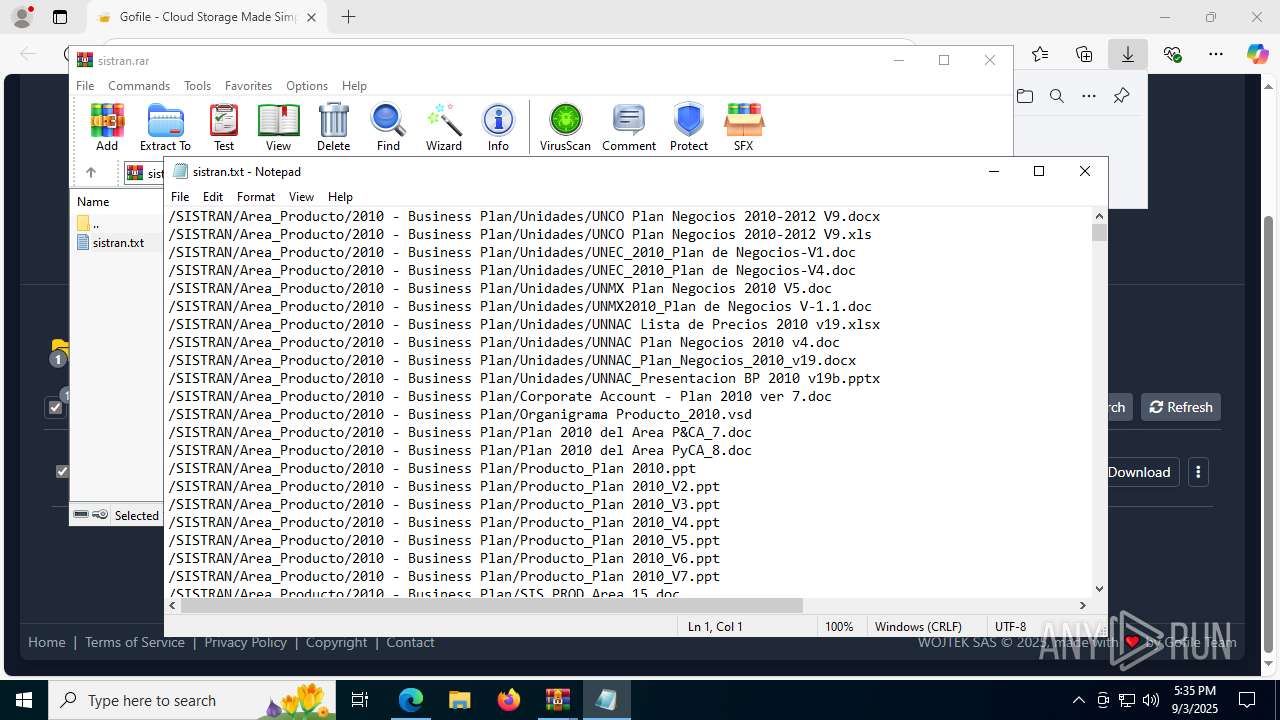Open WinRAR Favorites menu

tap(248, 86)
